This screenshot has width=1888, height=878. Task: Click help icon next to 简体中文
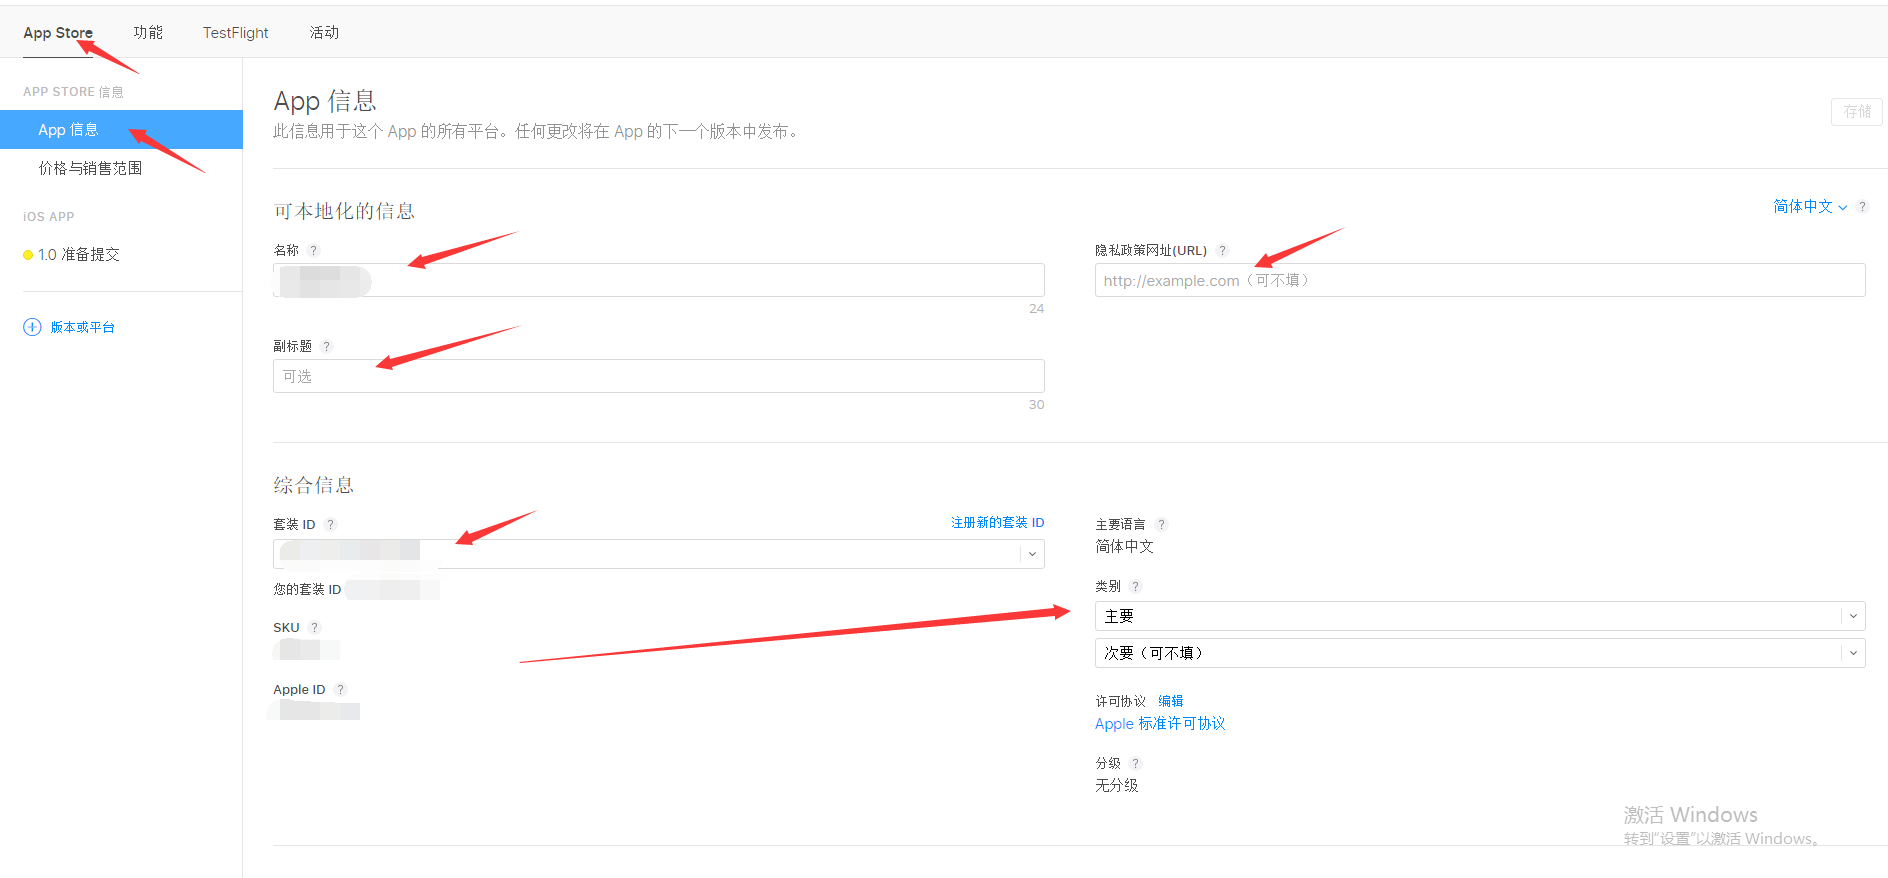[1862, 207]
